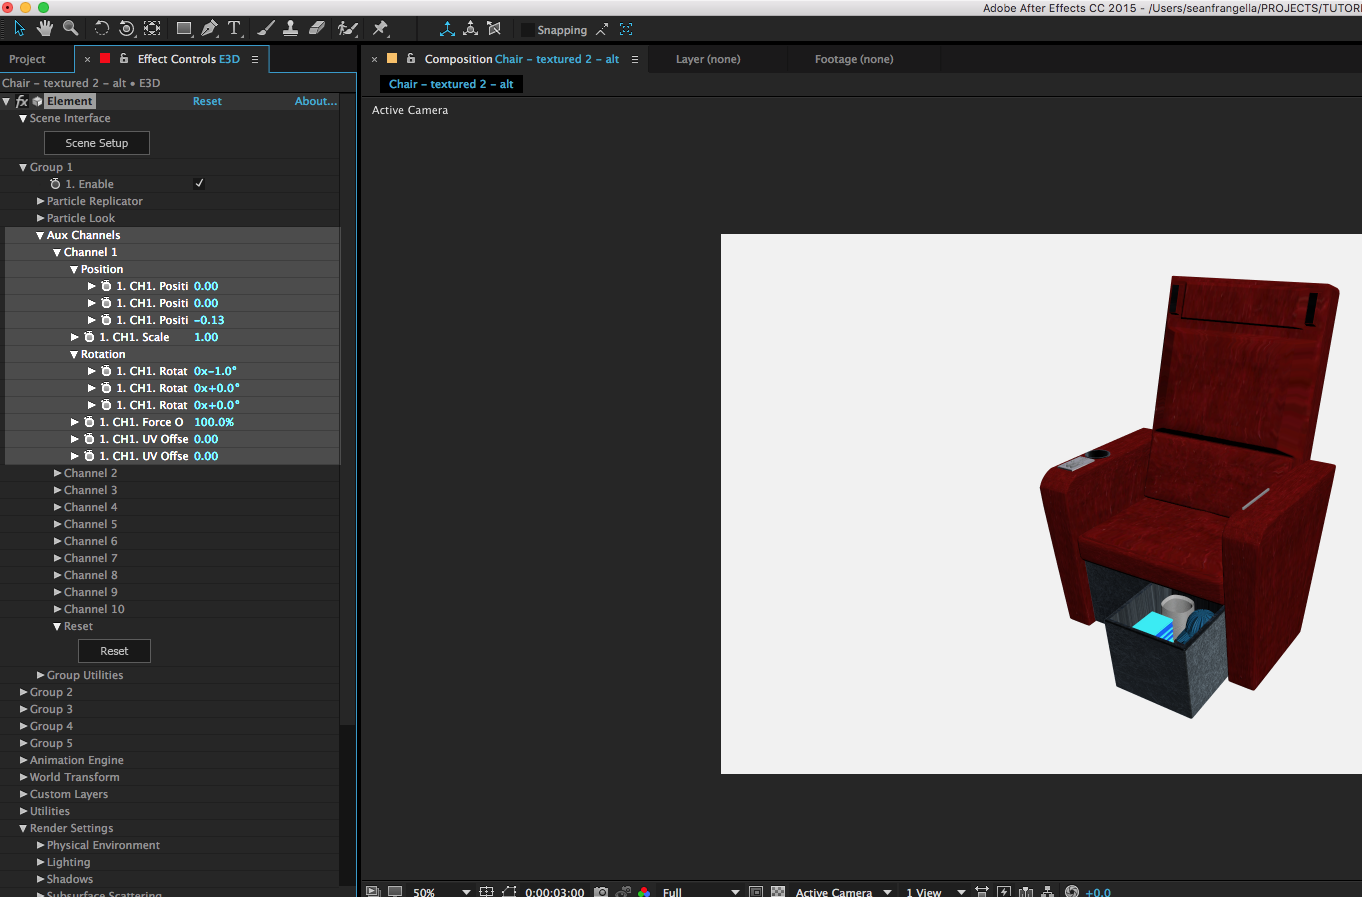The width and height of the screenshot is (1362, 897).
Task: Select the Hand tool
Action: point(45,28)
